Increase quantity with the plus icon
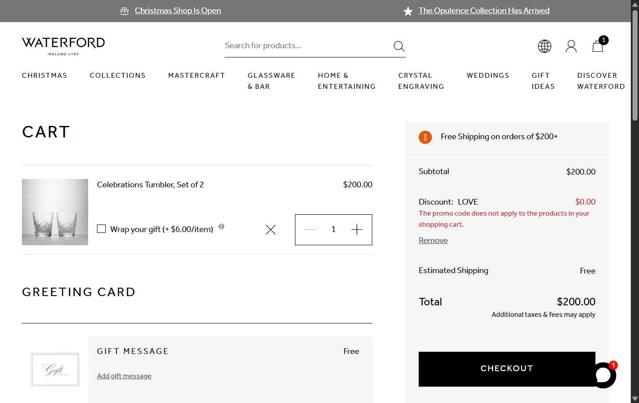 (356, 229)
